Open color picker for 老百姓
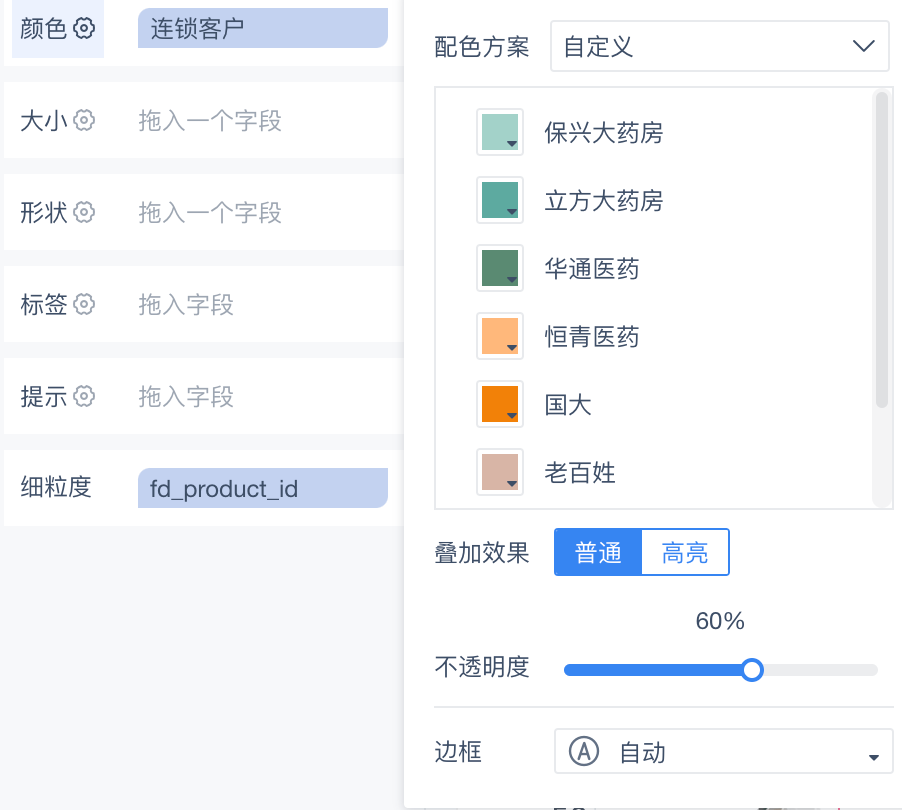The width and height of the screenshot is (902, 810). coord(500,472)
